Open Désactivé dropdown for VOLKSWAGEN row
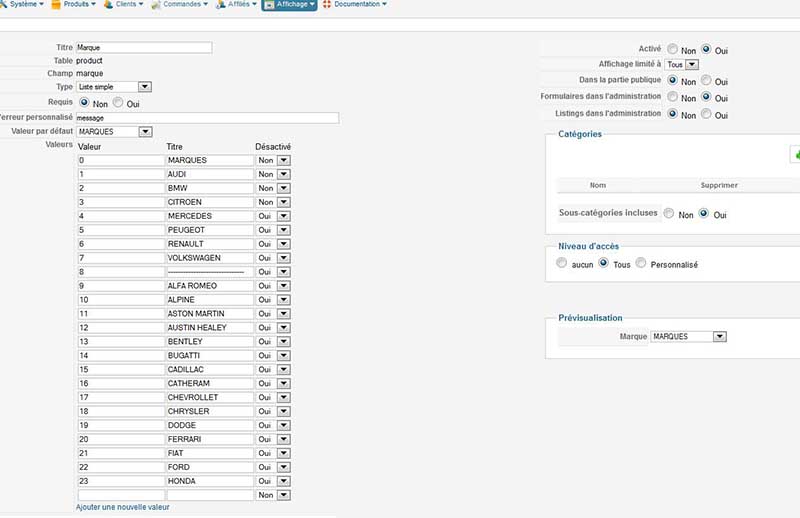The height and width of the screenshot is (518, 800). 273,258
